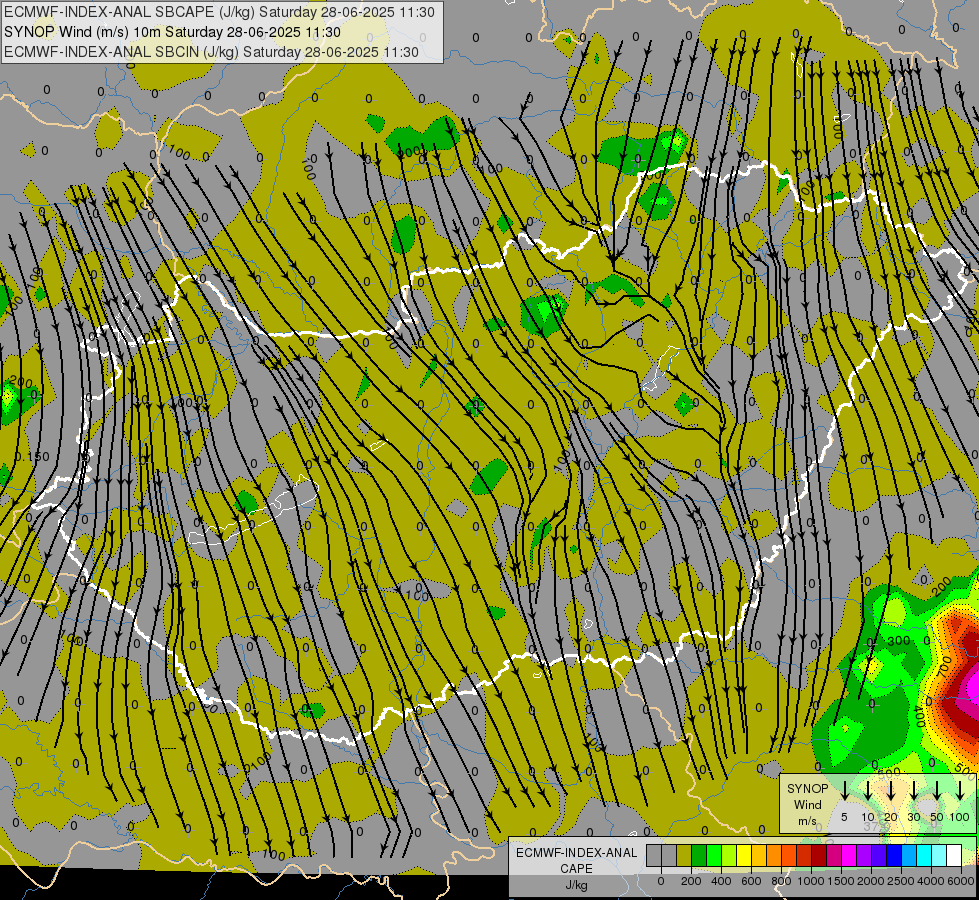The height and width of the screenshot is (900, 979).
Task: Click the 5 m/s wind arrow in legend
Action: [x=844, y=791]
